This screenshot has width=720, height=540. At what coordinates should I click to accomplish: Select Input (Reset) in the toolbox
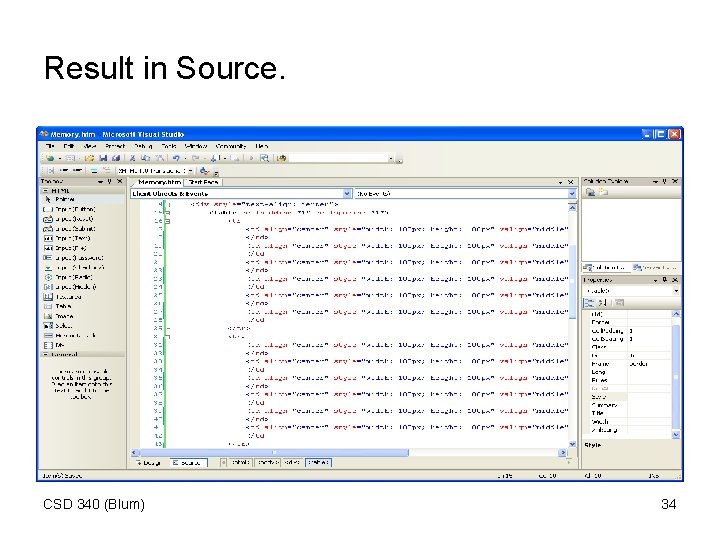(82, 219)
